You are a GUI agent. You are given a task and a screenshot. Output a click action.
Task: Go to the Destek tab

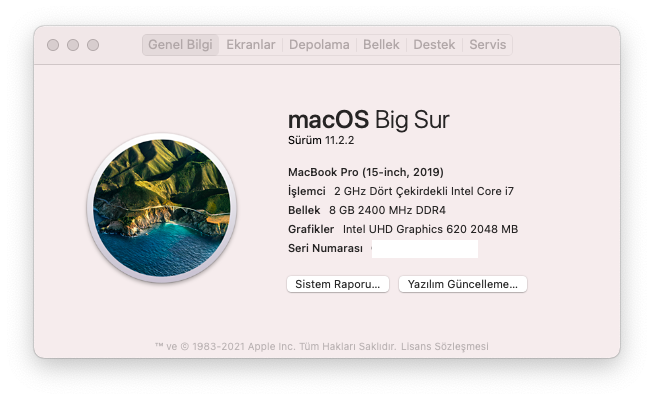(x=434, y=45)
